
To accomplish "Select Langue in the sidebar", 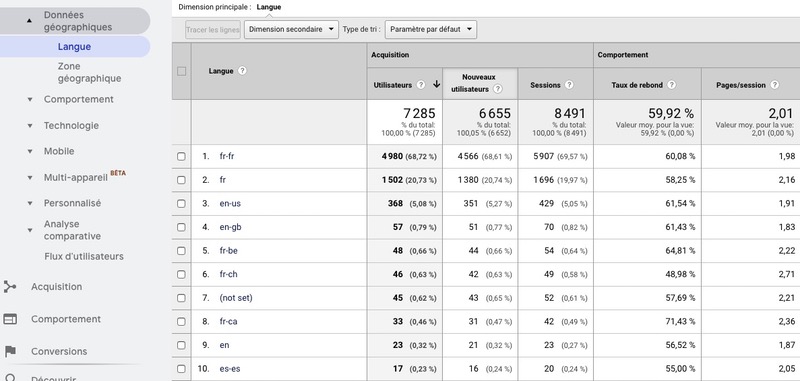I will (x=74, y=46).
